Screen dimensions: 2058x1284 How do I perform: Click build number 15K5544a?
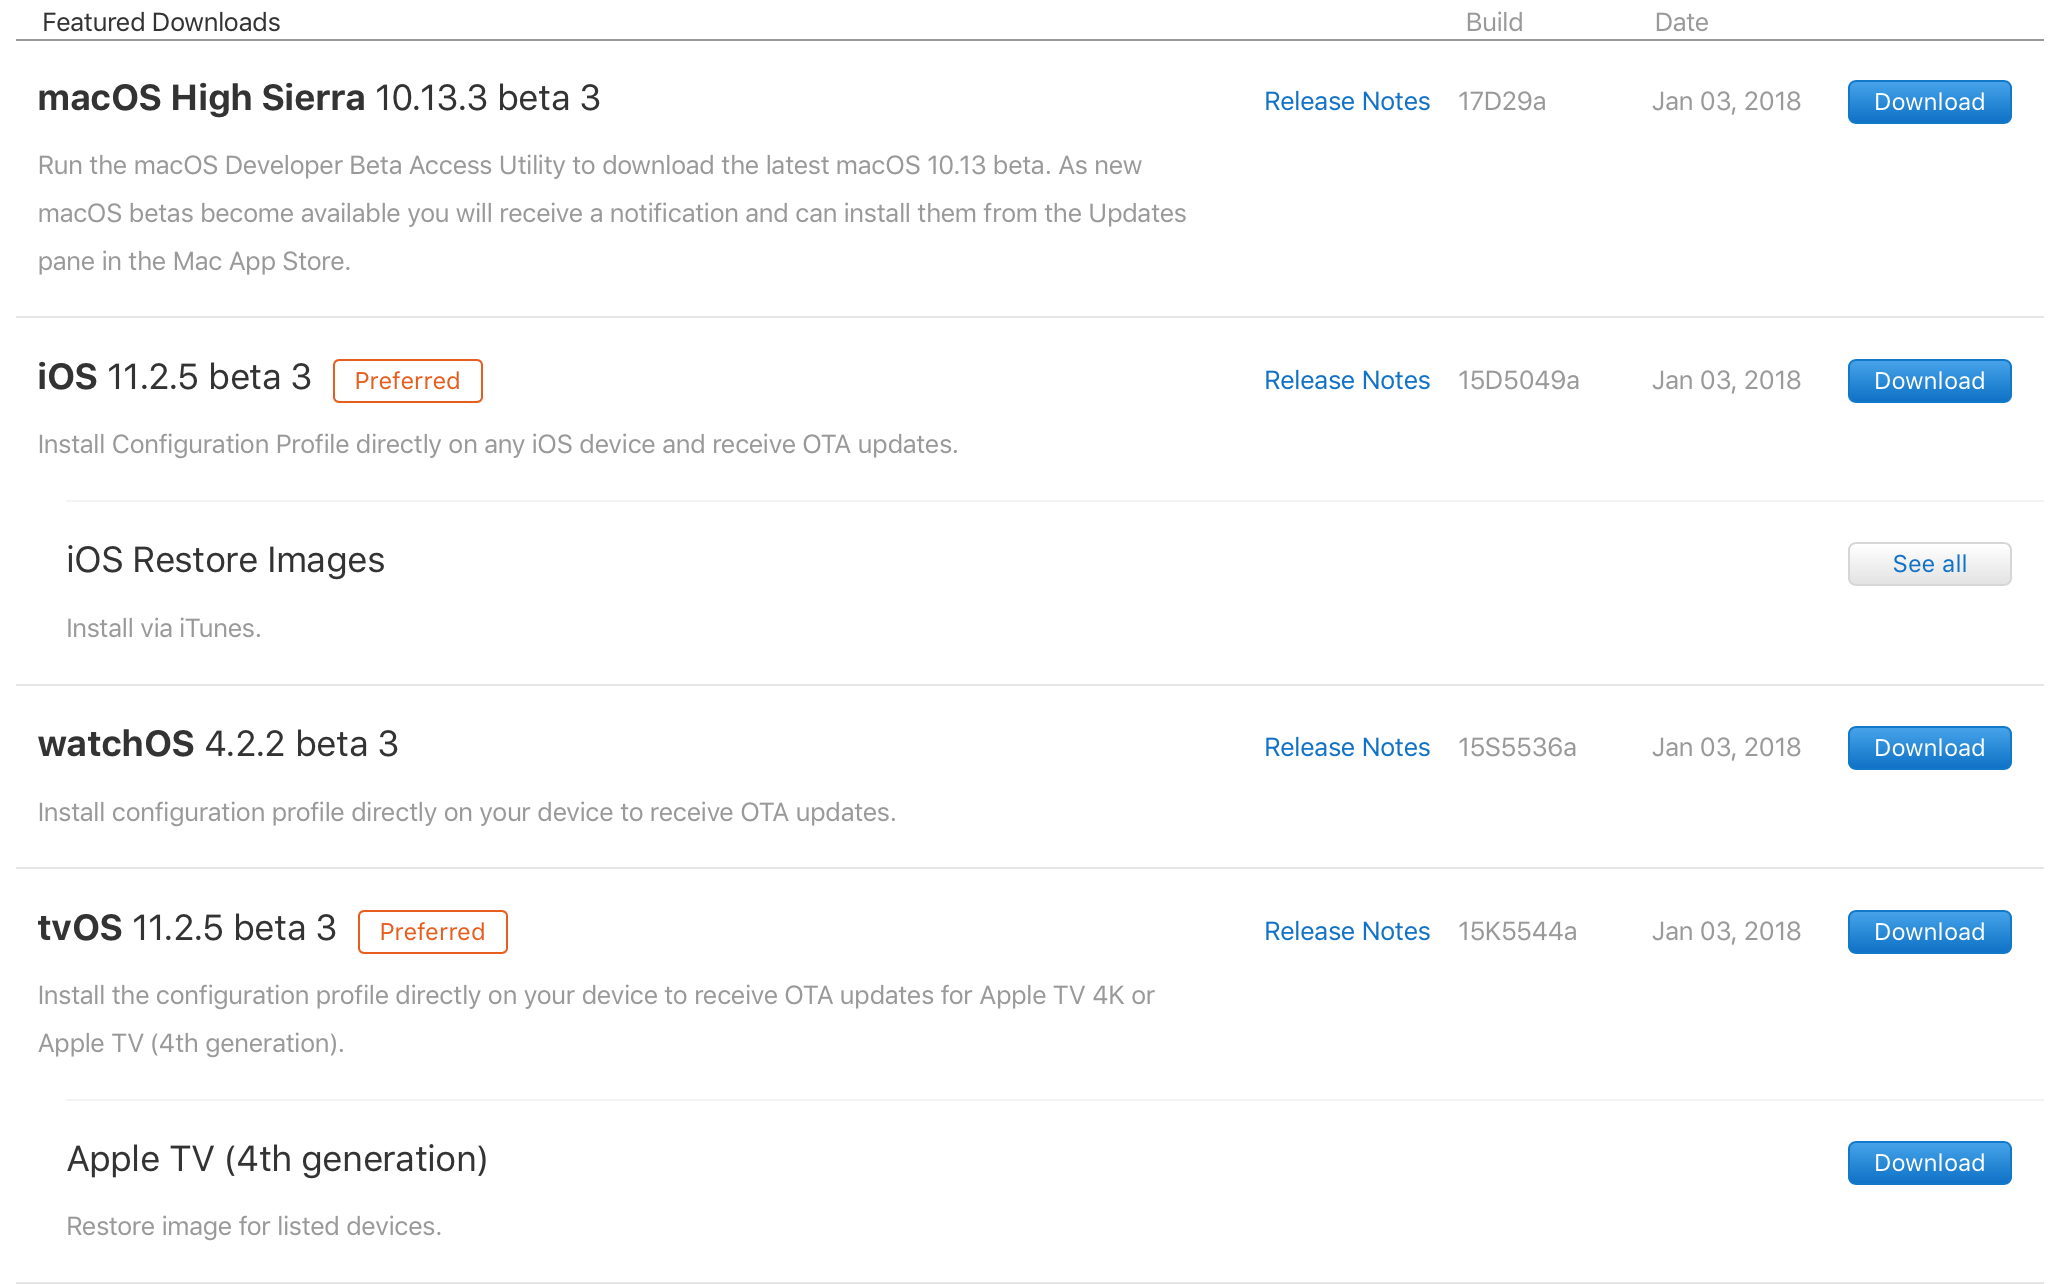[x=1516, y=932]
